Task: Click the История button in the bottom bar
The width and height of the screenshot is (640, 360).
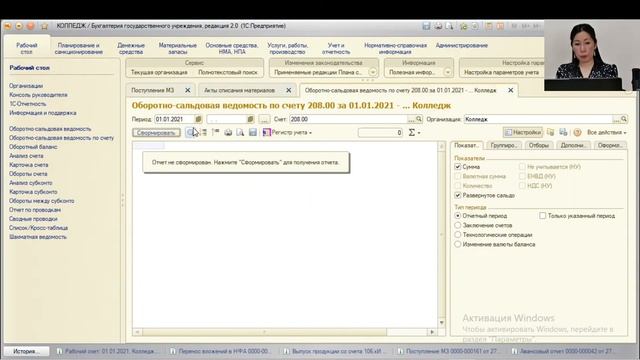Action: click(27, 351)
